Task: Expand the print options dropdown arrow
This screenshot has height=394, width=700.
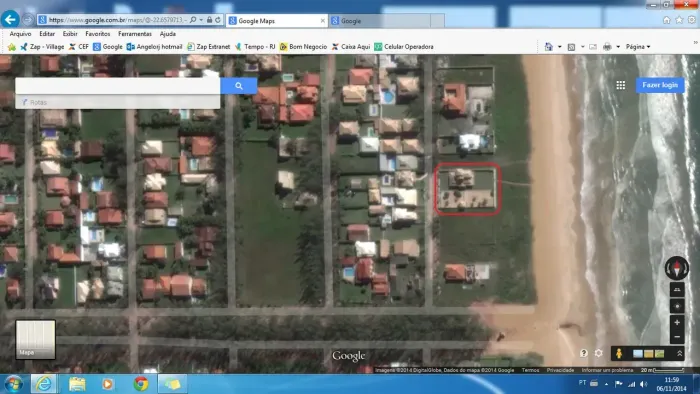Action: 618,47
